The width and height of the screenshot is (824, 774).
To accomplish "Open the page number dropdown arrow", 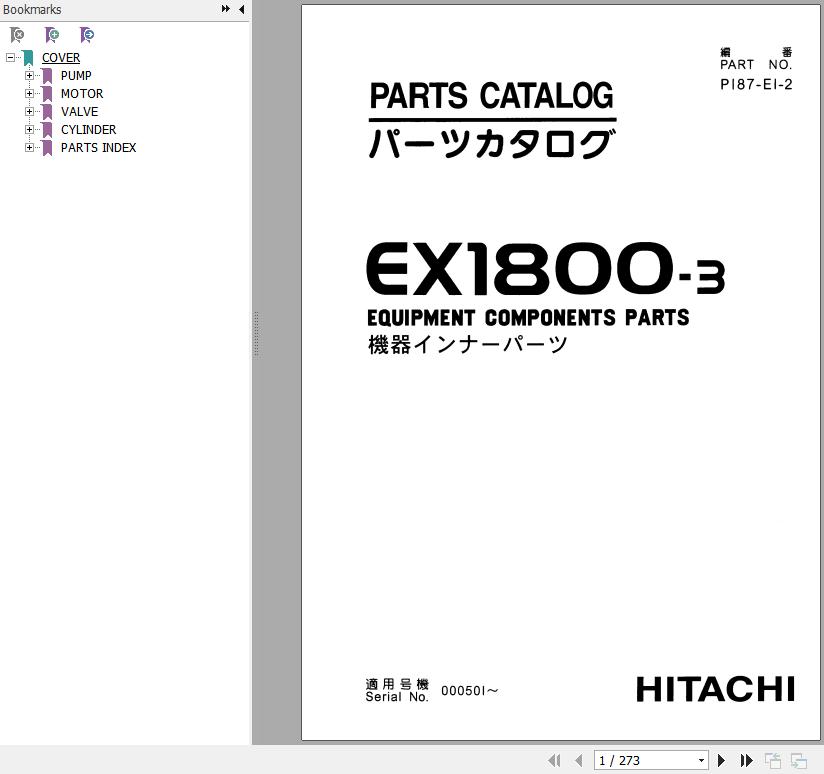I will pyautogui.click(x=701, y=760).
